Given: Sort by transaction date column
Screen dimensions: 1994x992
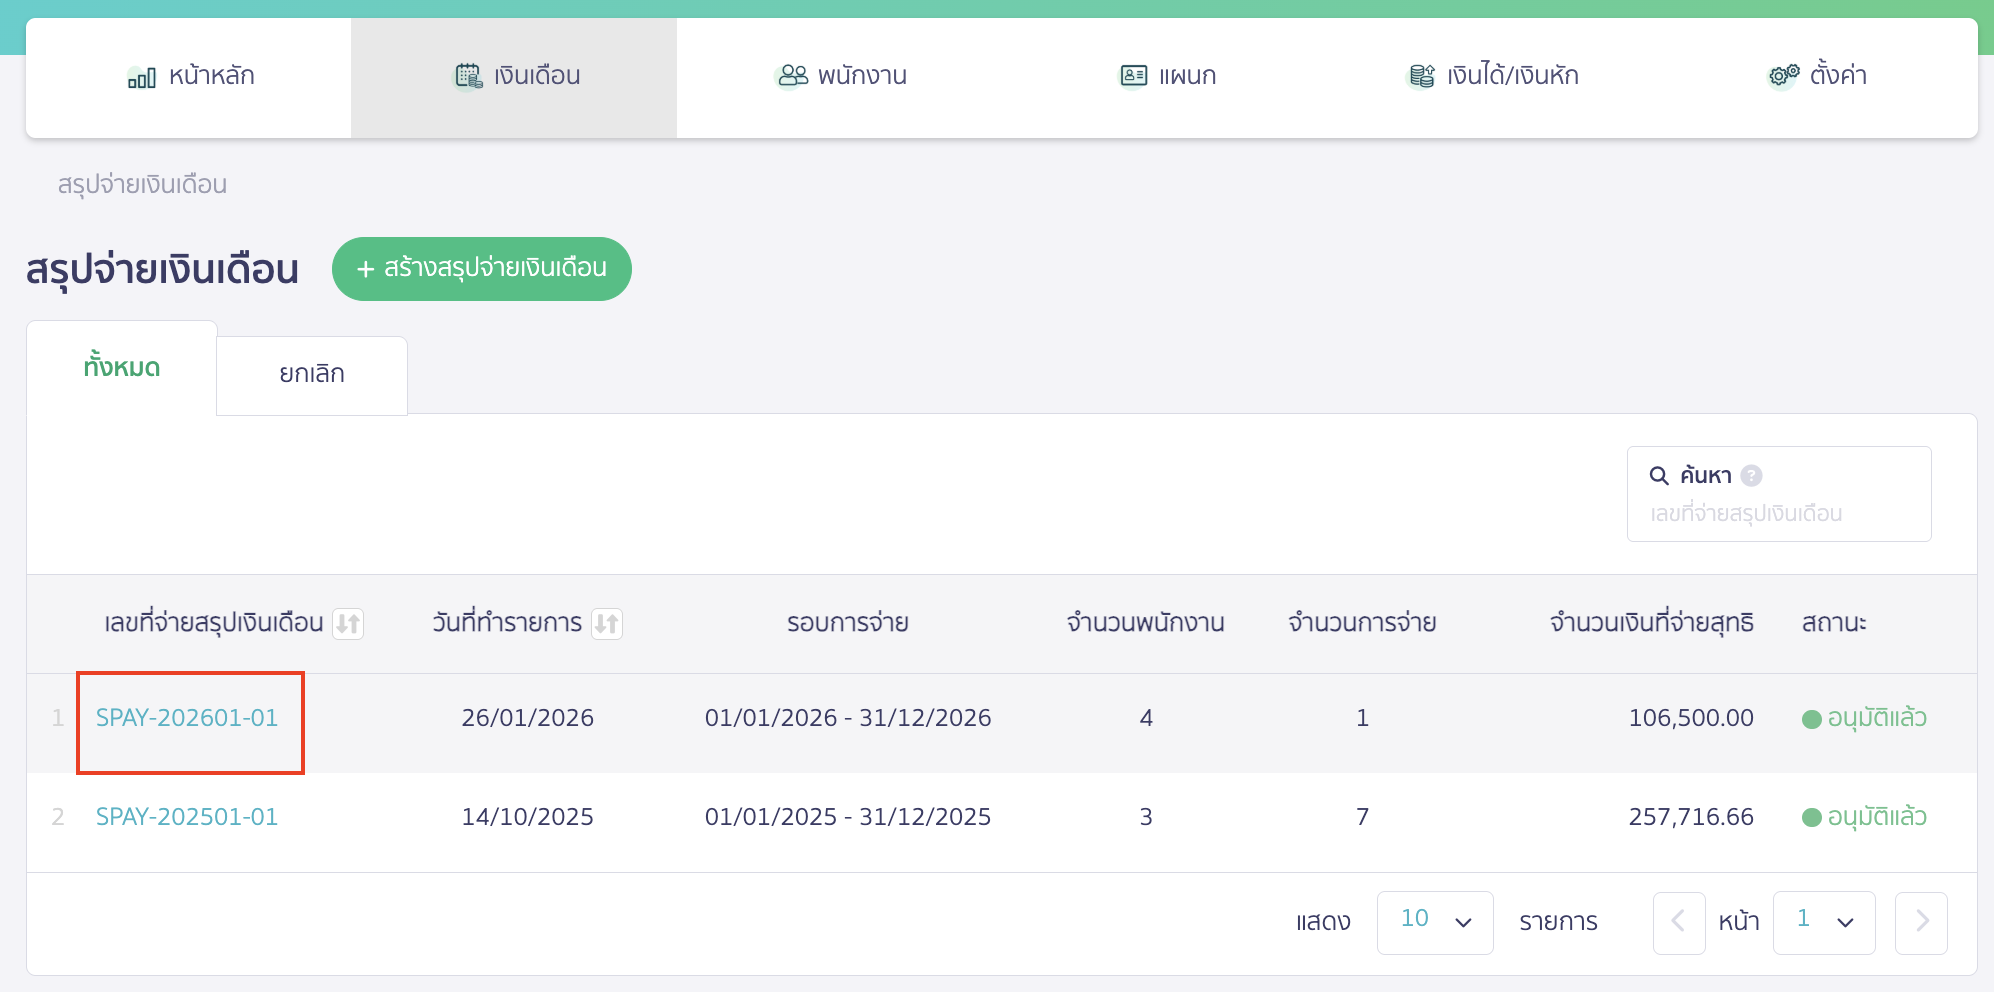Looking at the screenshot, I should [x=607, y=624].
